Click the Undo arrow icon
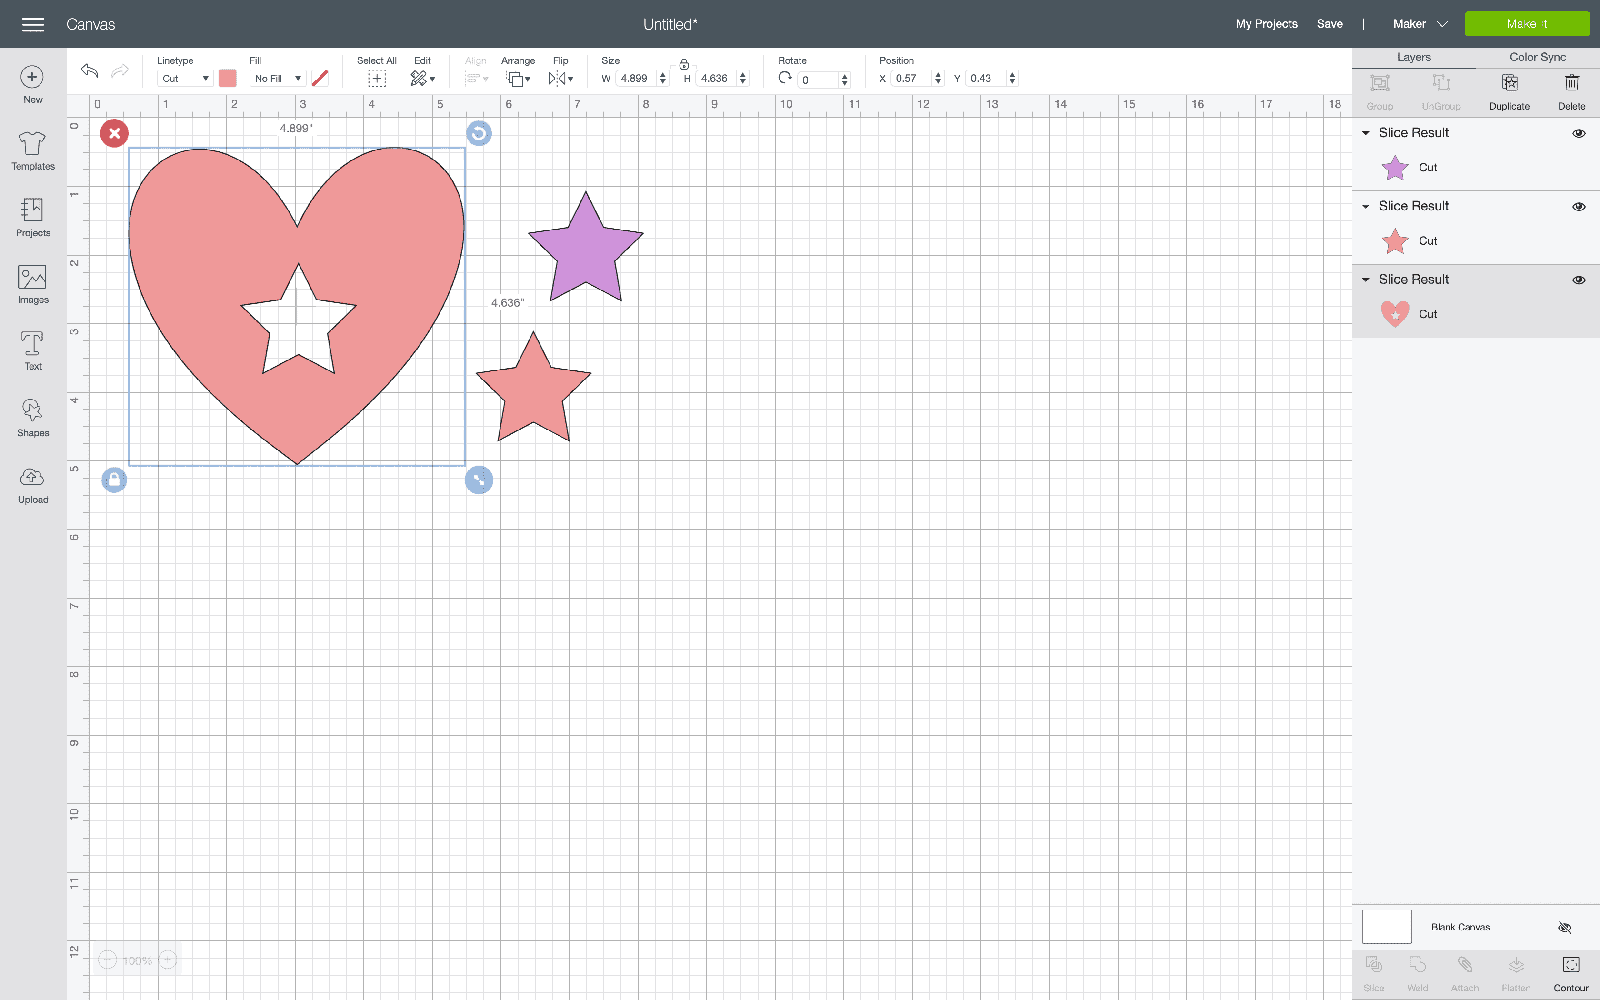 point(90,71)
